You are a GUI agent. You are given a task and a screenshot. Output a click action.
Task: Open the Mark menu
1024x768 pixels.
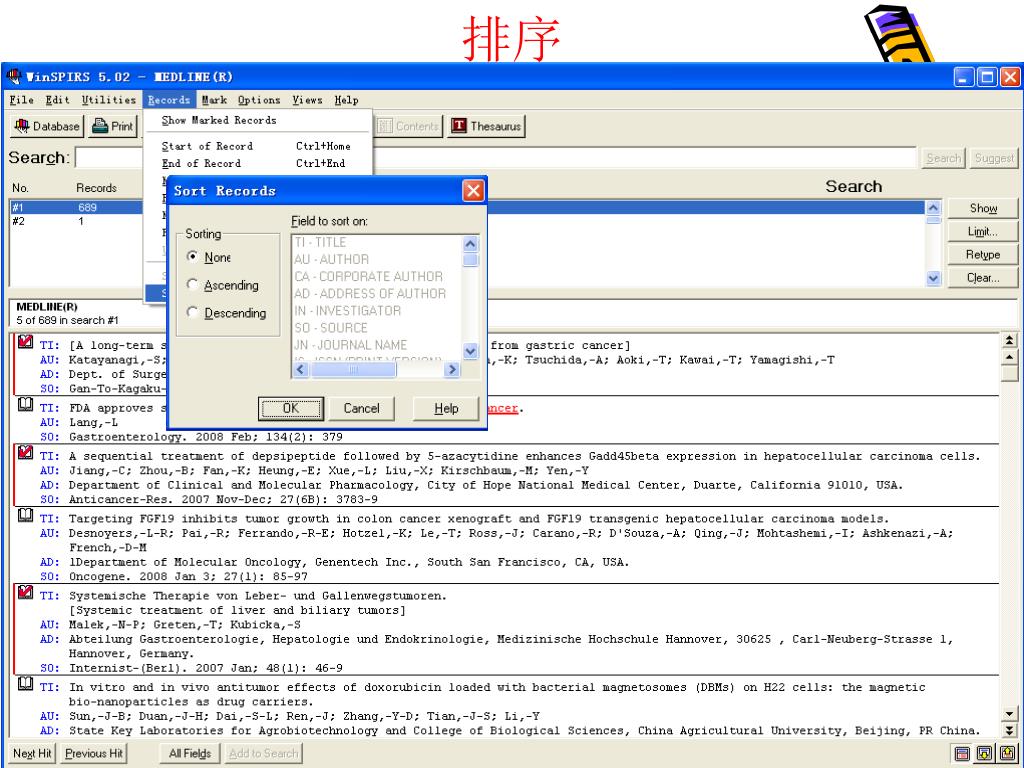point(214,100)
